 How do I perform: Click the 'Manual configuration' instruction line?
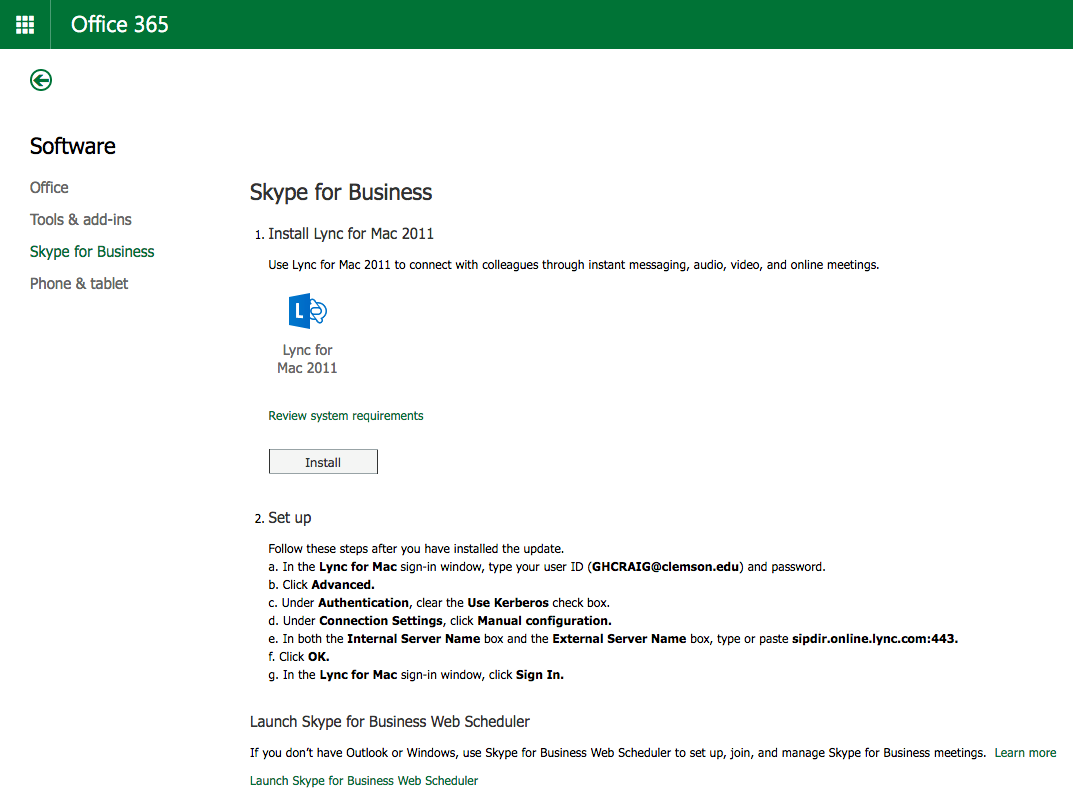440,621
